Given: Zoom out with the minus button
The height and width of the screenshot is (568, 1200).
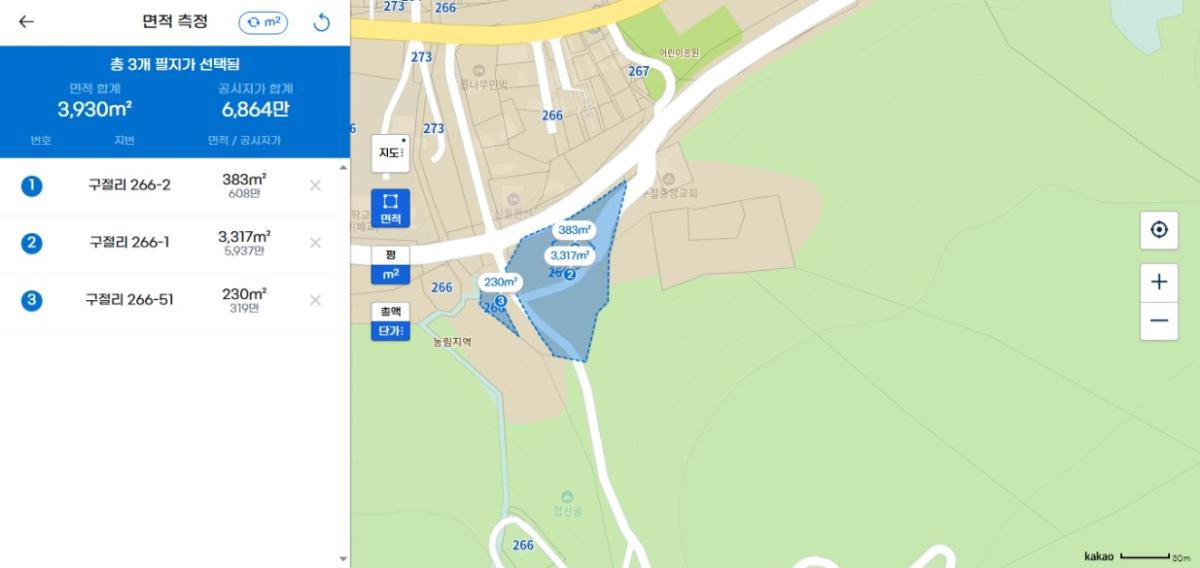Looking at the screenshot, I should click(x=1159, y=321).
